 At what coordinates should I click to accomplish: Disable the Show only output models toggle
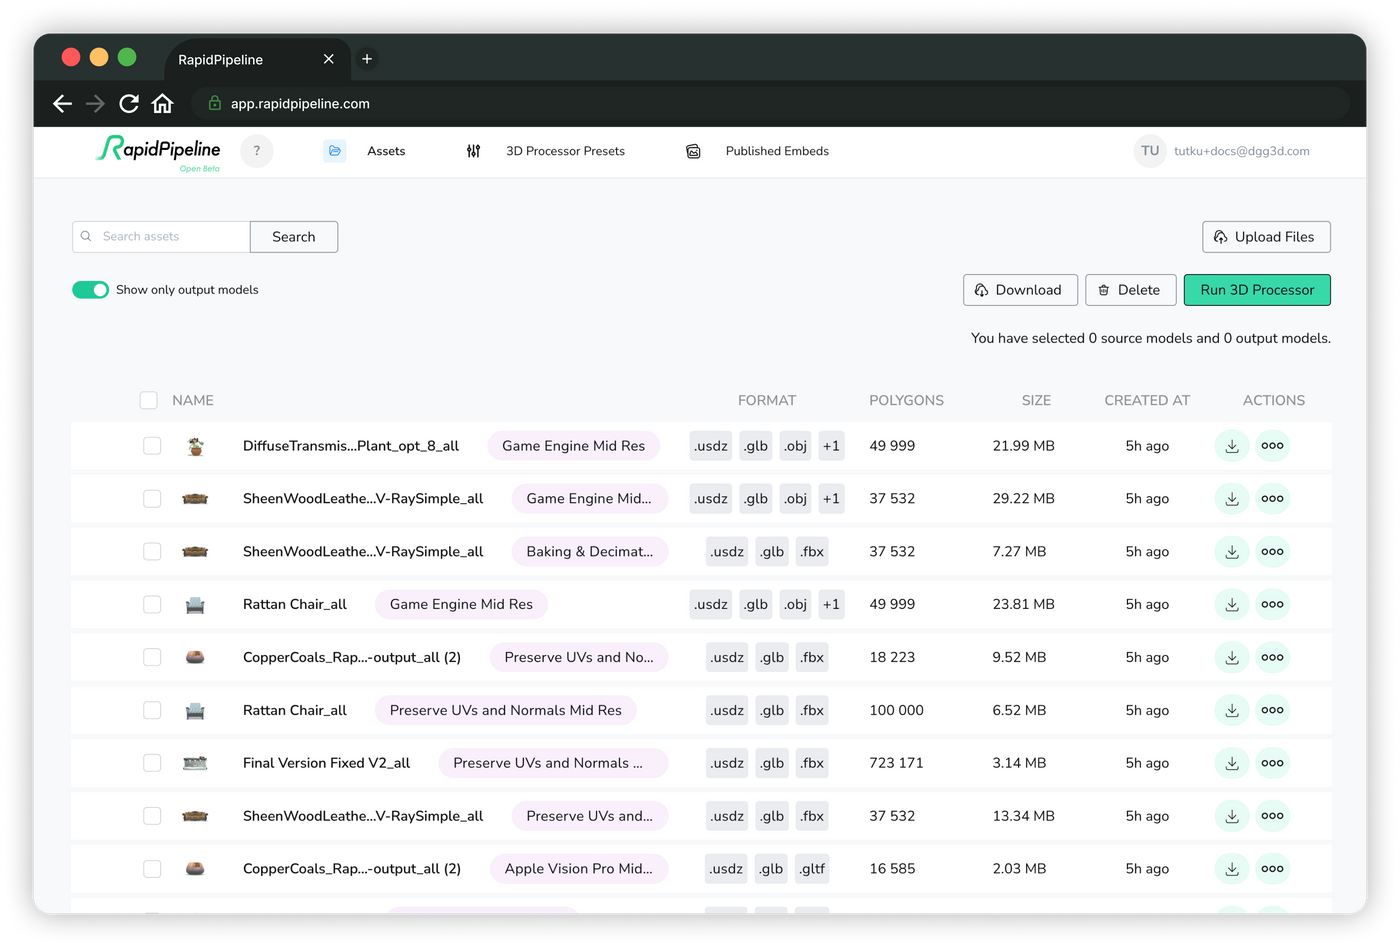click(x=90, y=289)
